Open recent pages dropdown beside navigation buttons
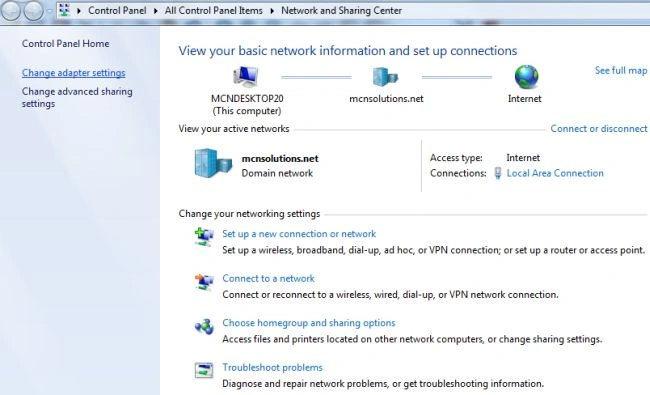The image size is (650, 395). click(x=49, y=11)
